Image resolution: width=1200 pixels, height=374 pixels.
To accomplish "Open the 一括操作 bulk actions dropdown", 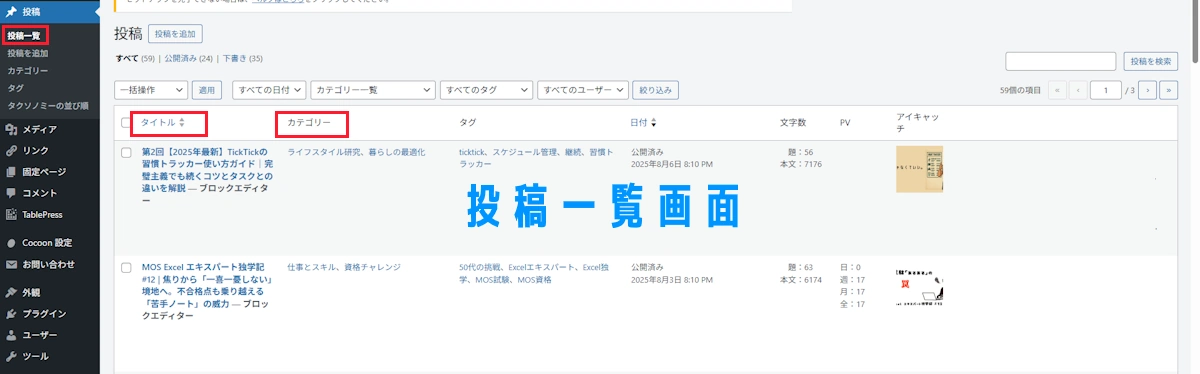I will click(x=150, y=90).
